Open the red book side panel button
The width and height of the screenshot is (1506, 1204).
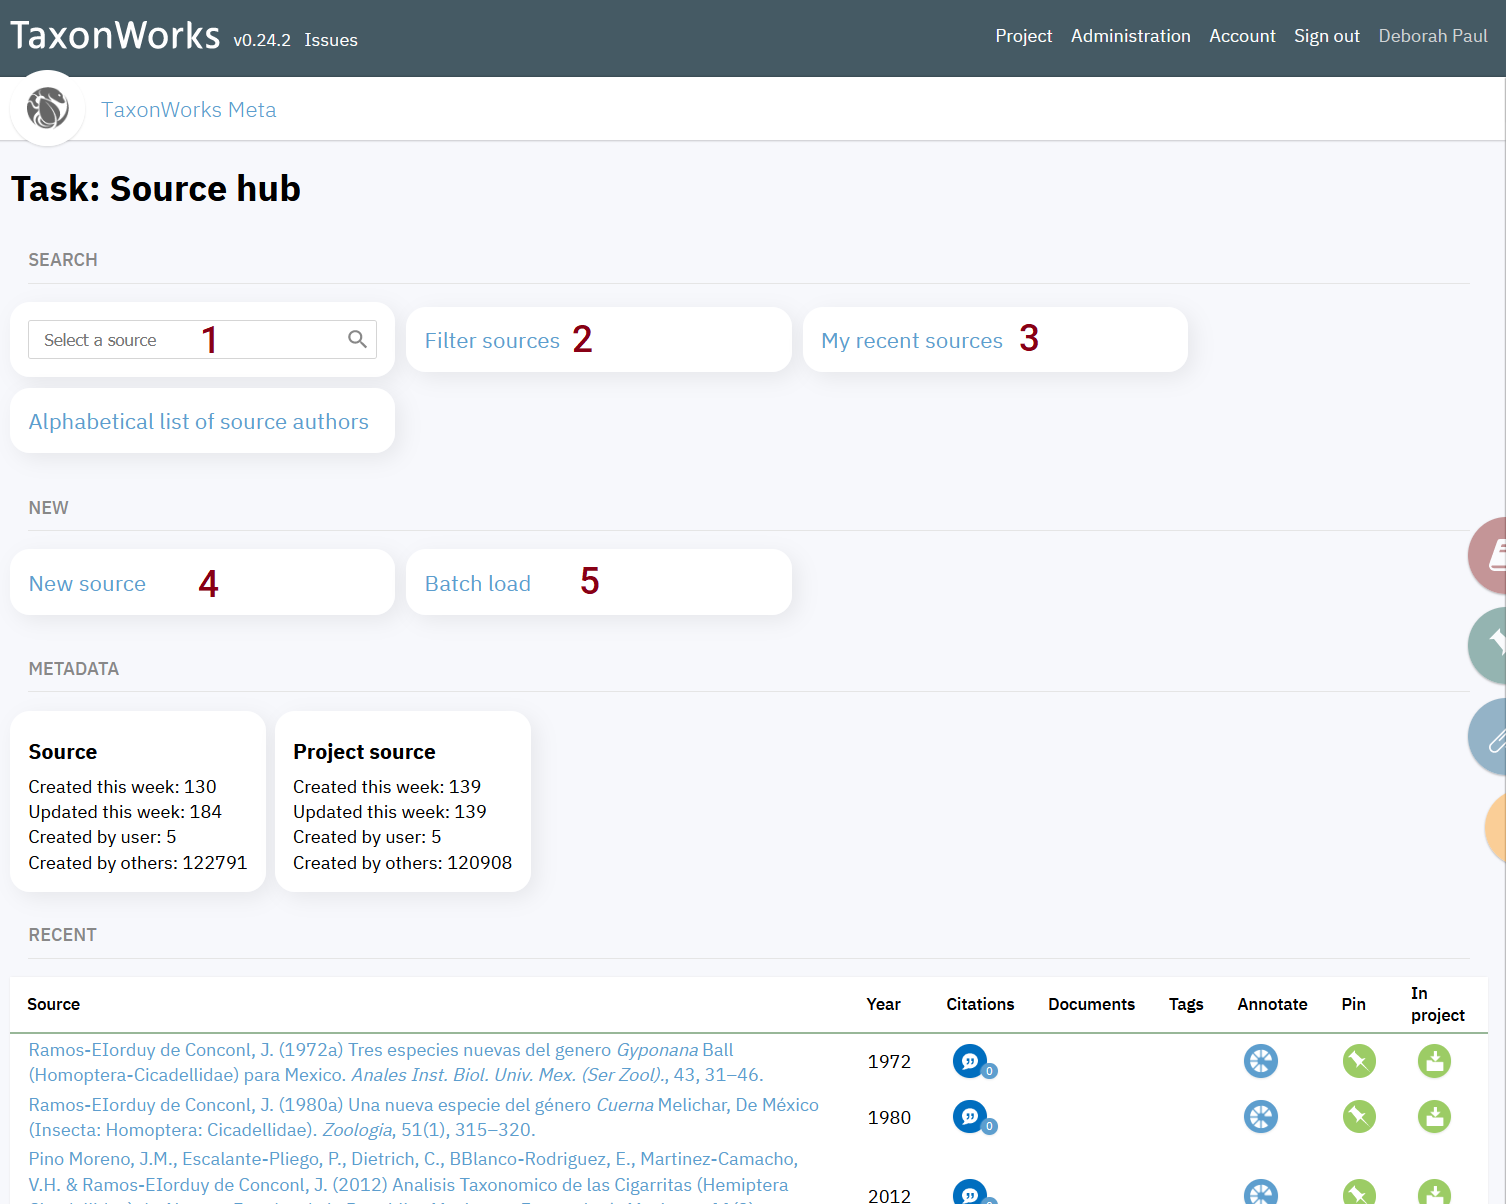click(x=1488, y=555)
